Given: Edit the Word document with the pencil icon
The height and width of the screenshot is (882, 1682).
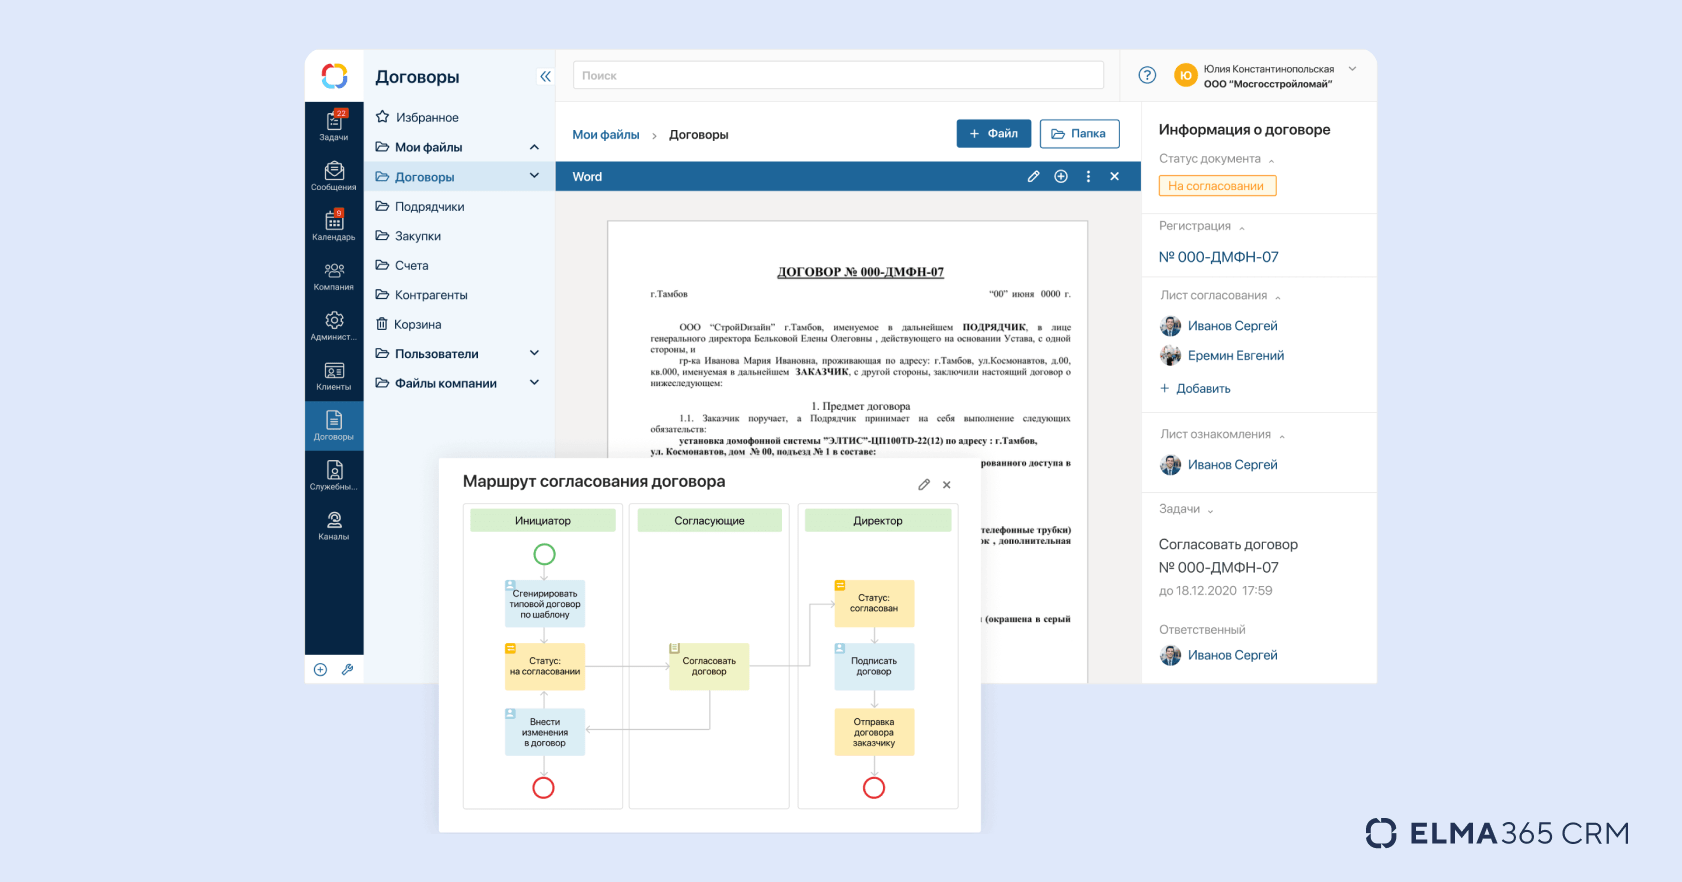Looking at the screenshot, I should [1033, 177].
